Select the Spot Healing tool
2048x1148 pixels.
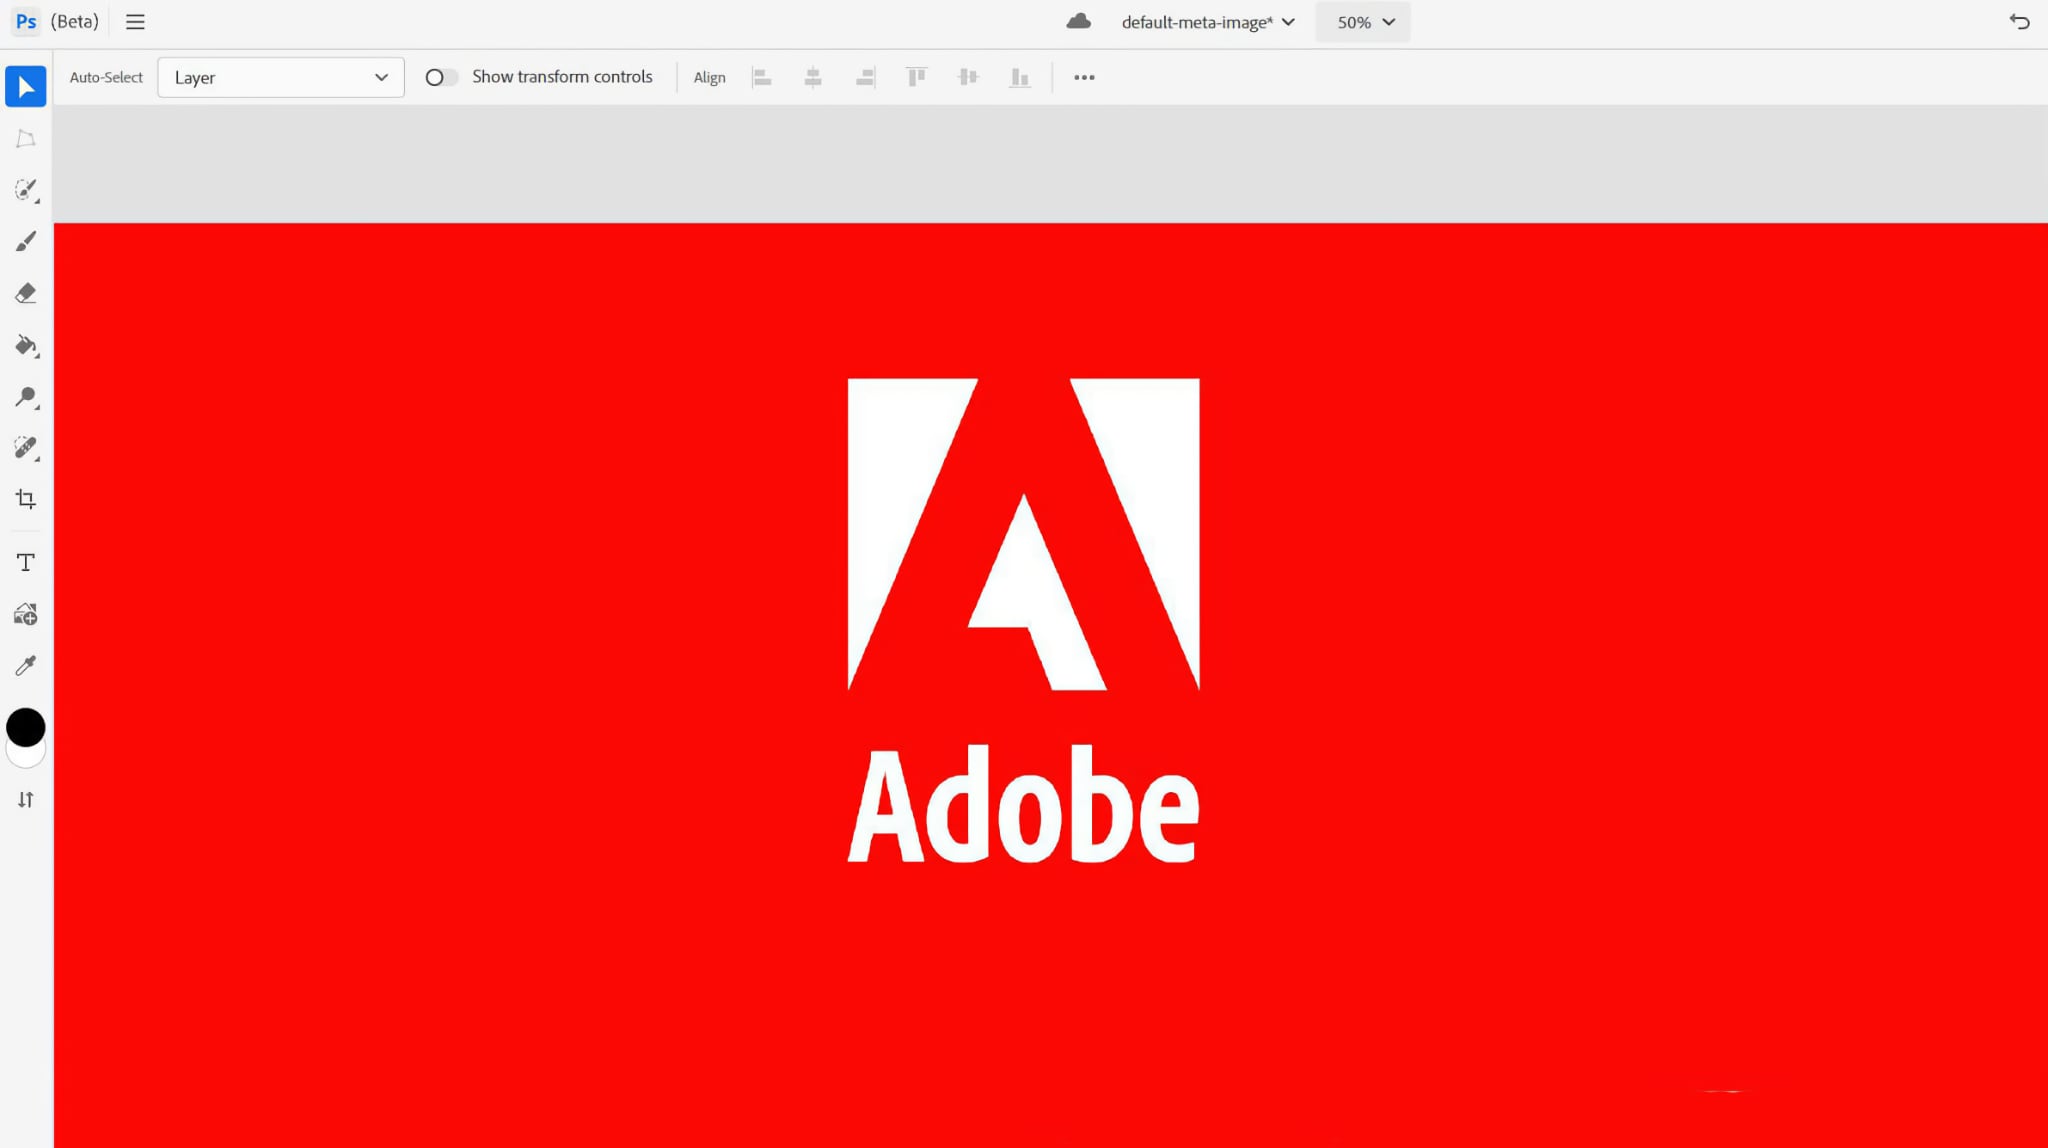[26, 448]
